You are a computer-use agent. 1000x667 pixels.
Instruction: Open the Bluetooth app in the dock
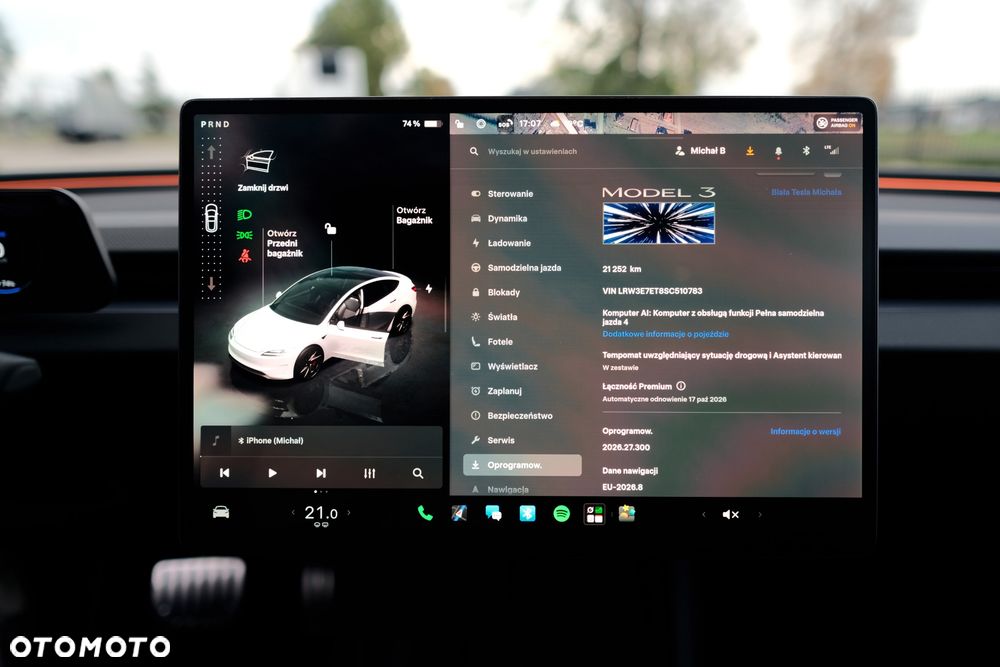[x=527, y=513]
